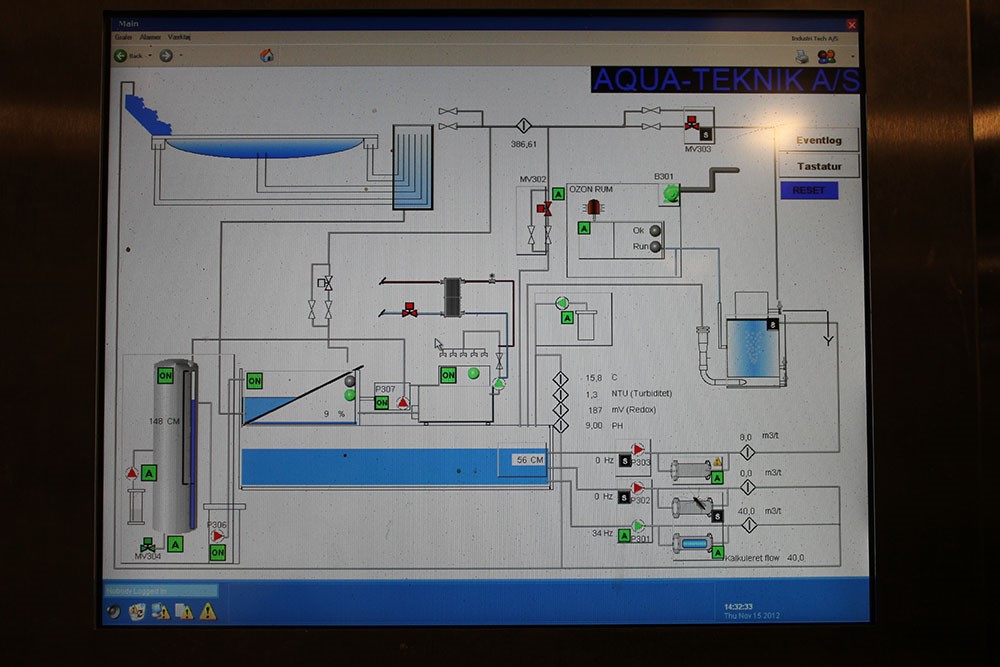This screenshot has width=1000, height=667.
Task: Select the red P303 pump symbol
Action: coord(637,450)
